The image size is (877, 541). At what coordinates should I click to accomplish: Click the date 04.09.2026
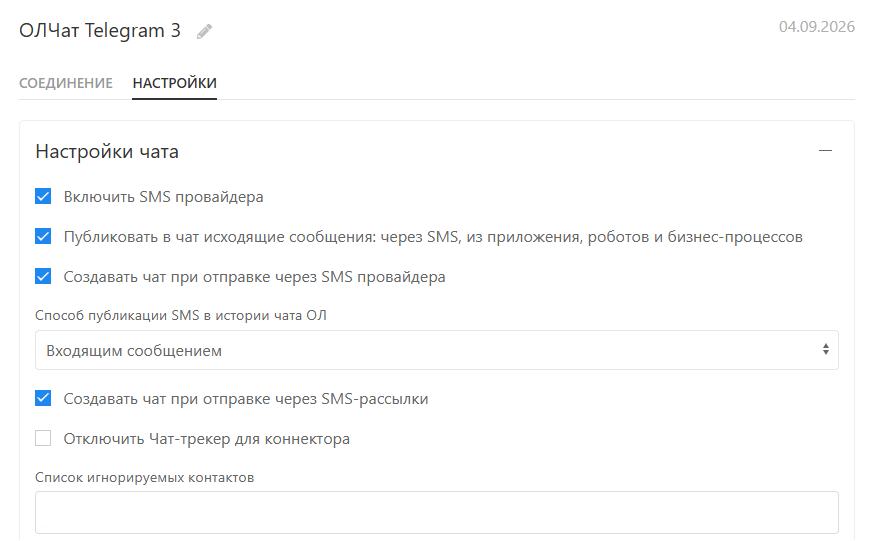(x=817, y=27)
